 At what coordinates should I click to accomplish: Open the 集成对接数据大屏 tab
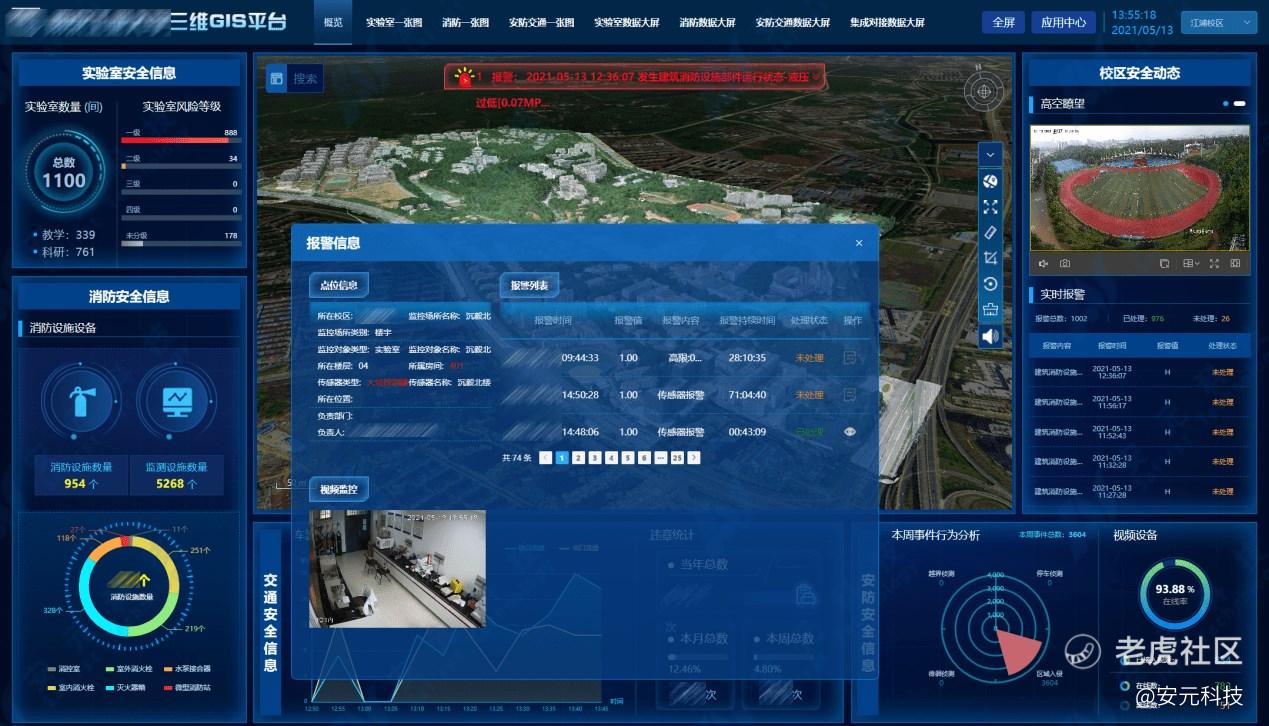(887, 22)
